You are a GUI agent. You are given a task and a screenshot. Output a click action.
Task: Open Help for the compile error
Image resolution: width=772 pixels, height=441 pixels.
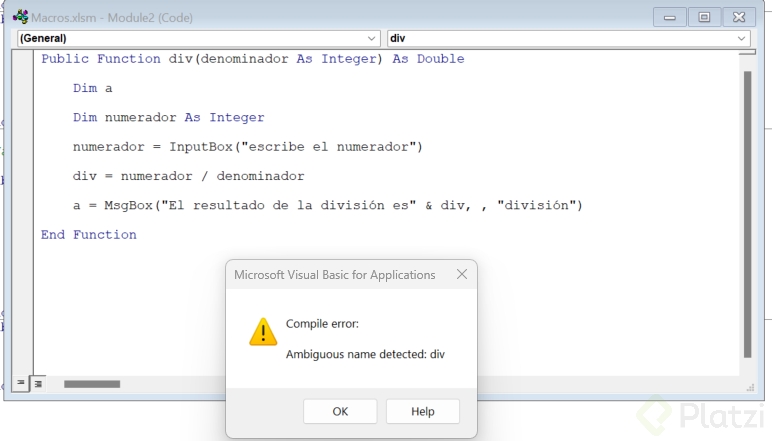click(x=422, y=411)
